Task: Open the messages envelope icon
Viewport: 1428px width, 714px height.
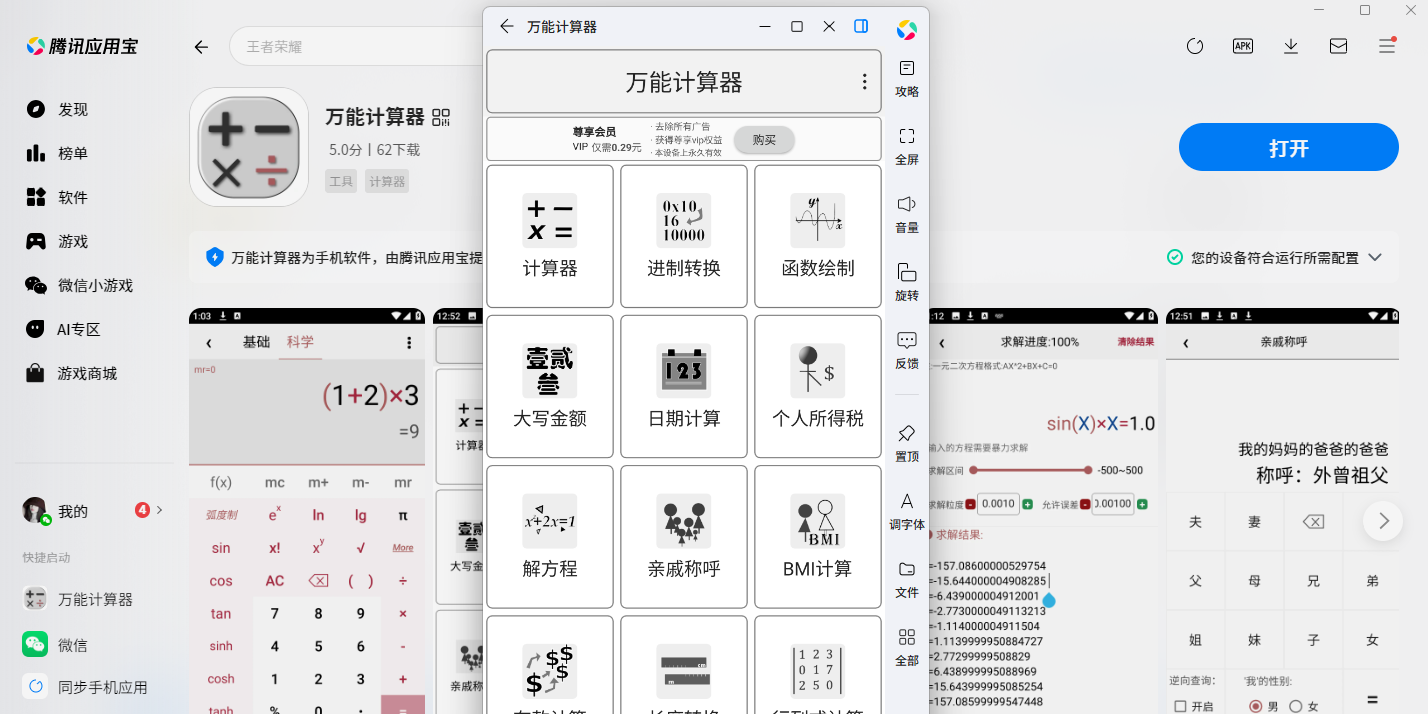Action: pyautogui.click(x=1338, y=46)
